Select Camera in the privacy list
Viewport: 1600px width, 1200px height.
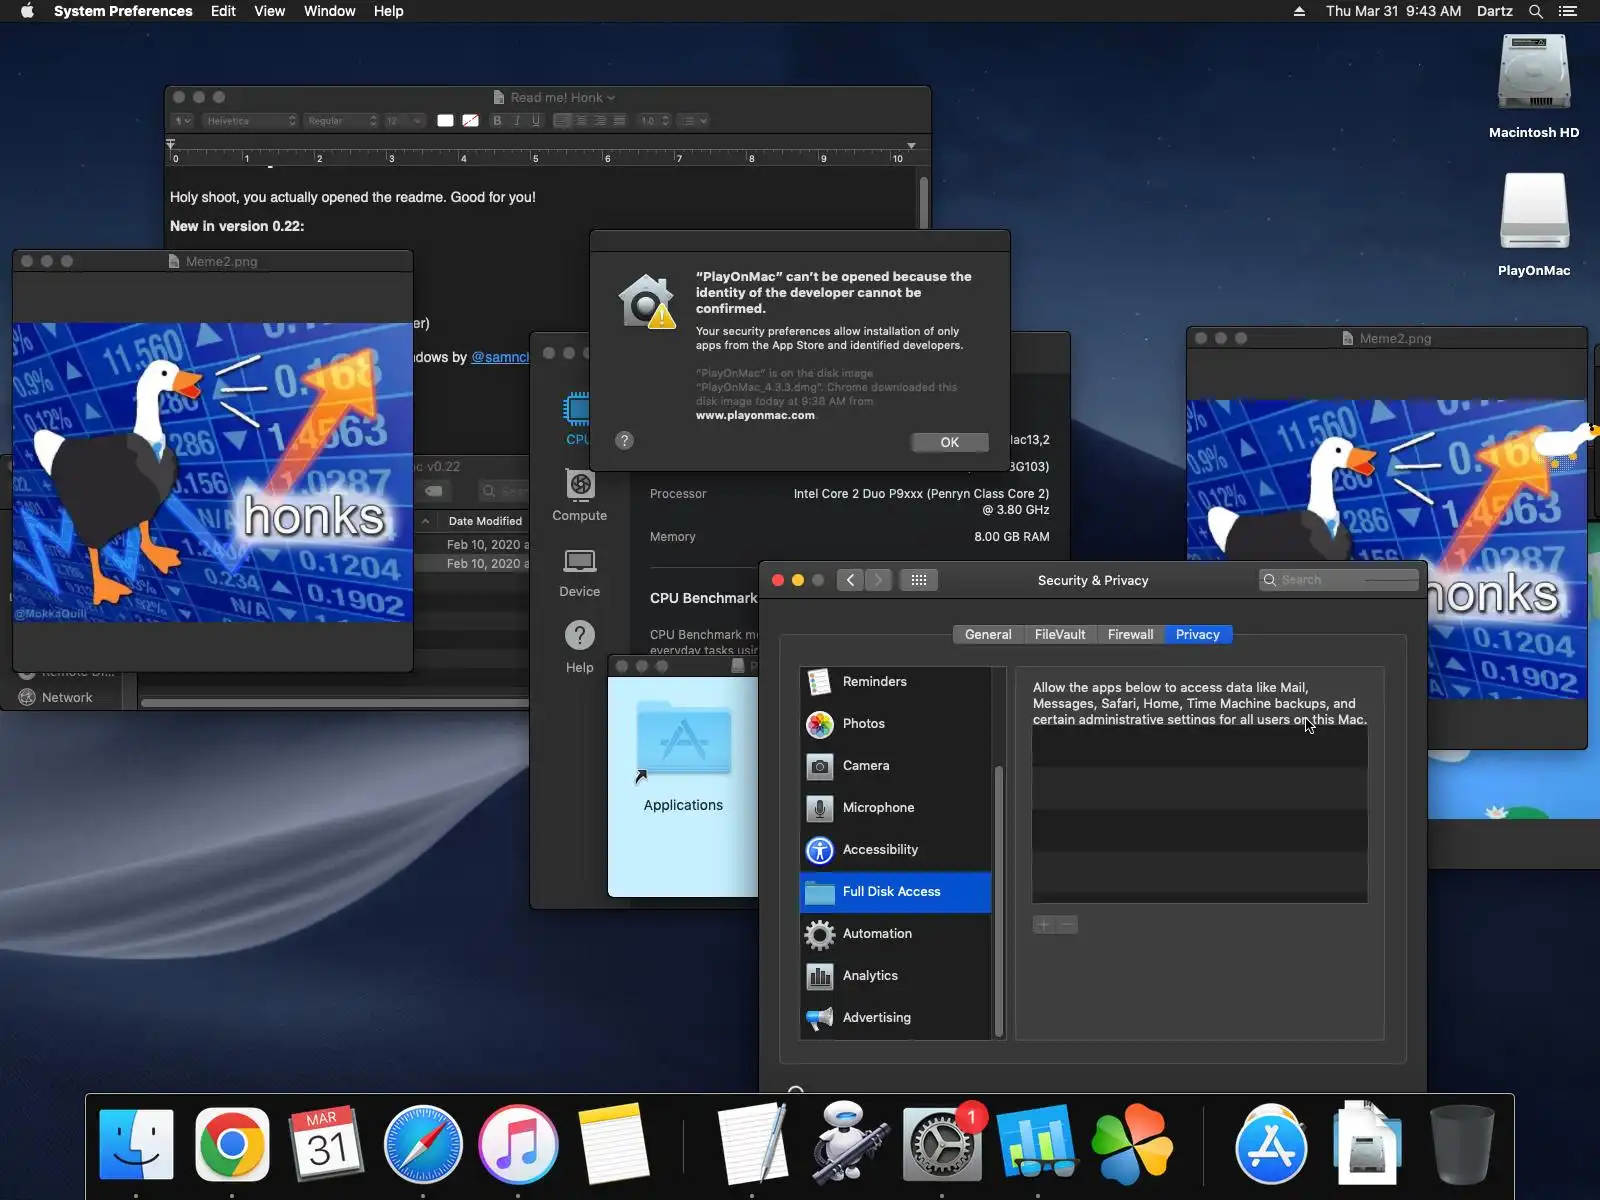(896, 765)
